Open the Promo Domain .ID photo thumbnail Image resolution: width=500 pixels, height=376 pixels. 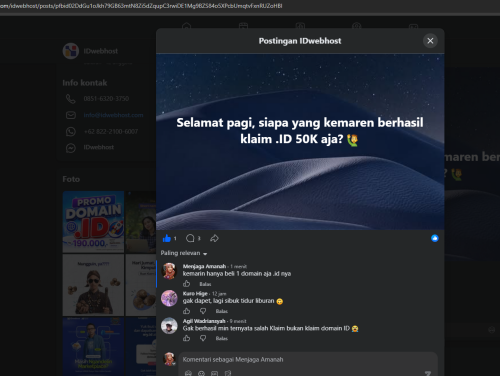[x=93, y=222]
